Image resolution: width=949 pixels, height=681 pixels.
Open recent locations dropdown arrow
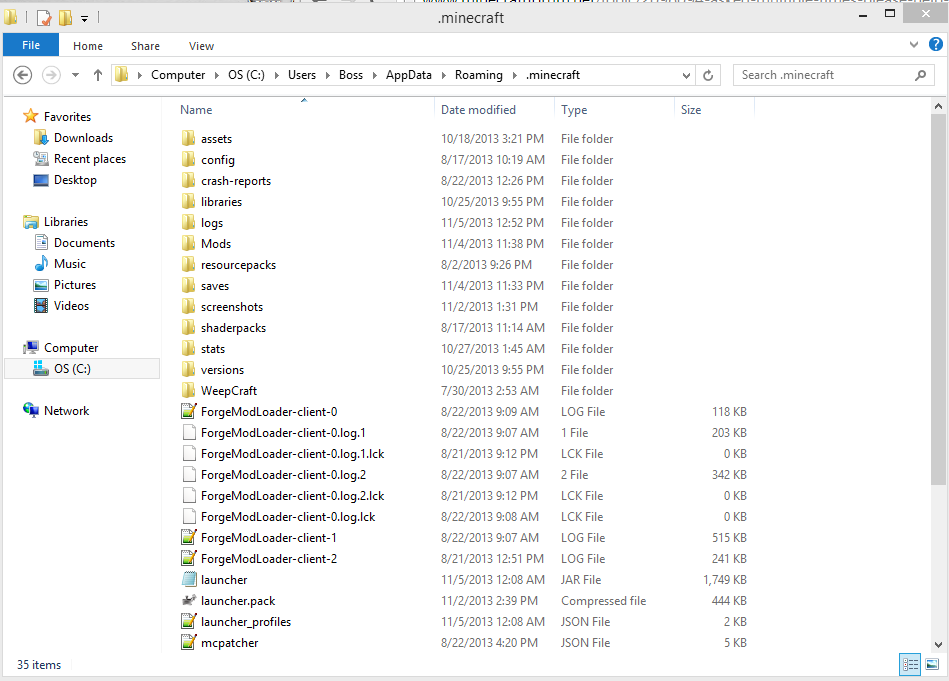point(75,75)
